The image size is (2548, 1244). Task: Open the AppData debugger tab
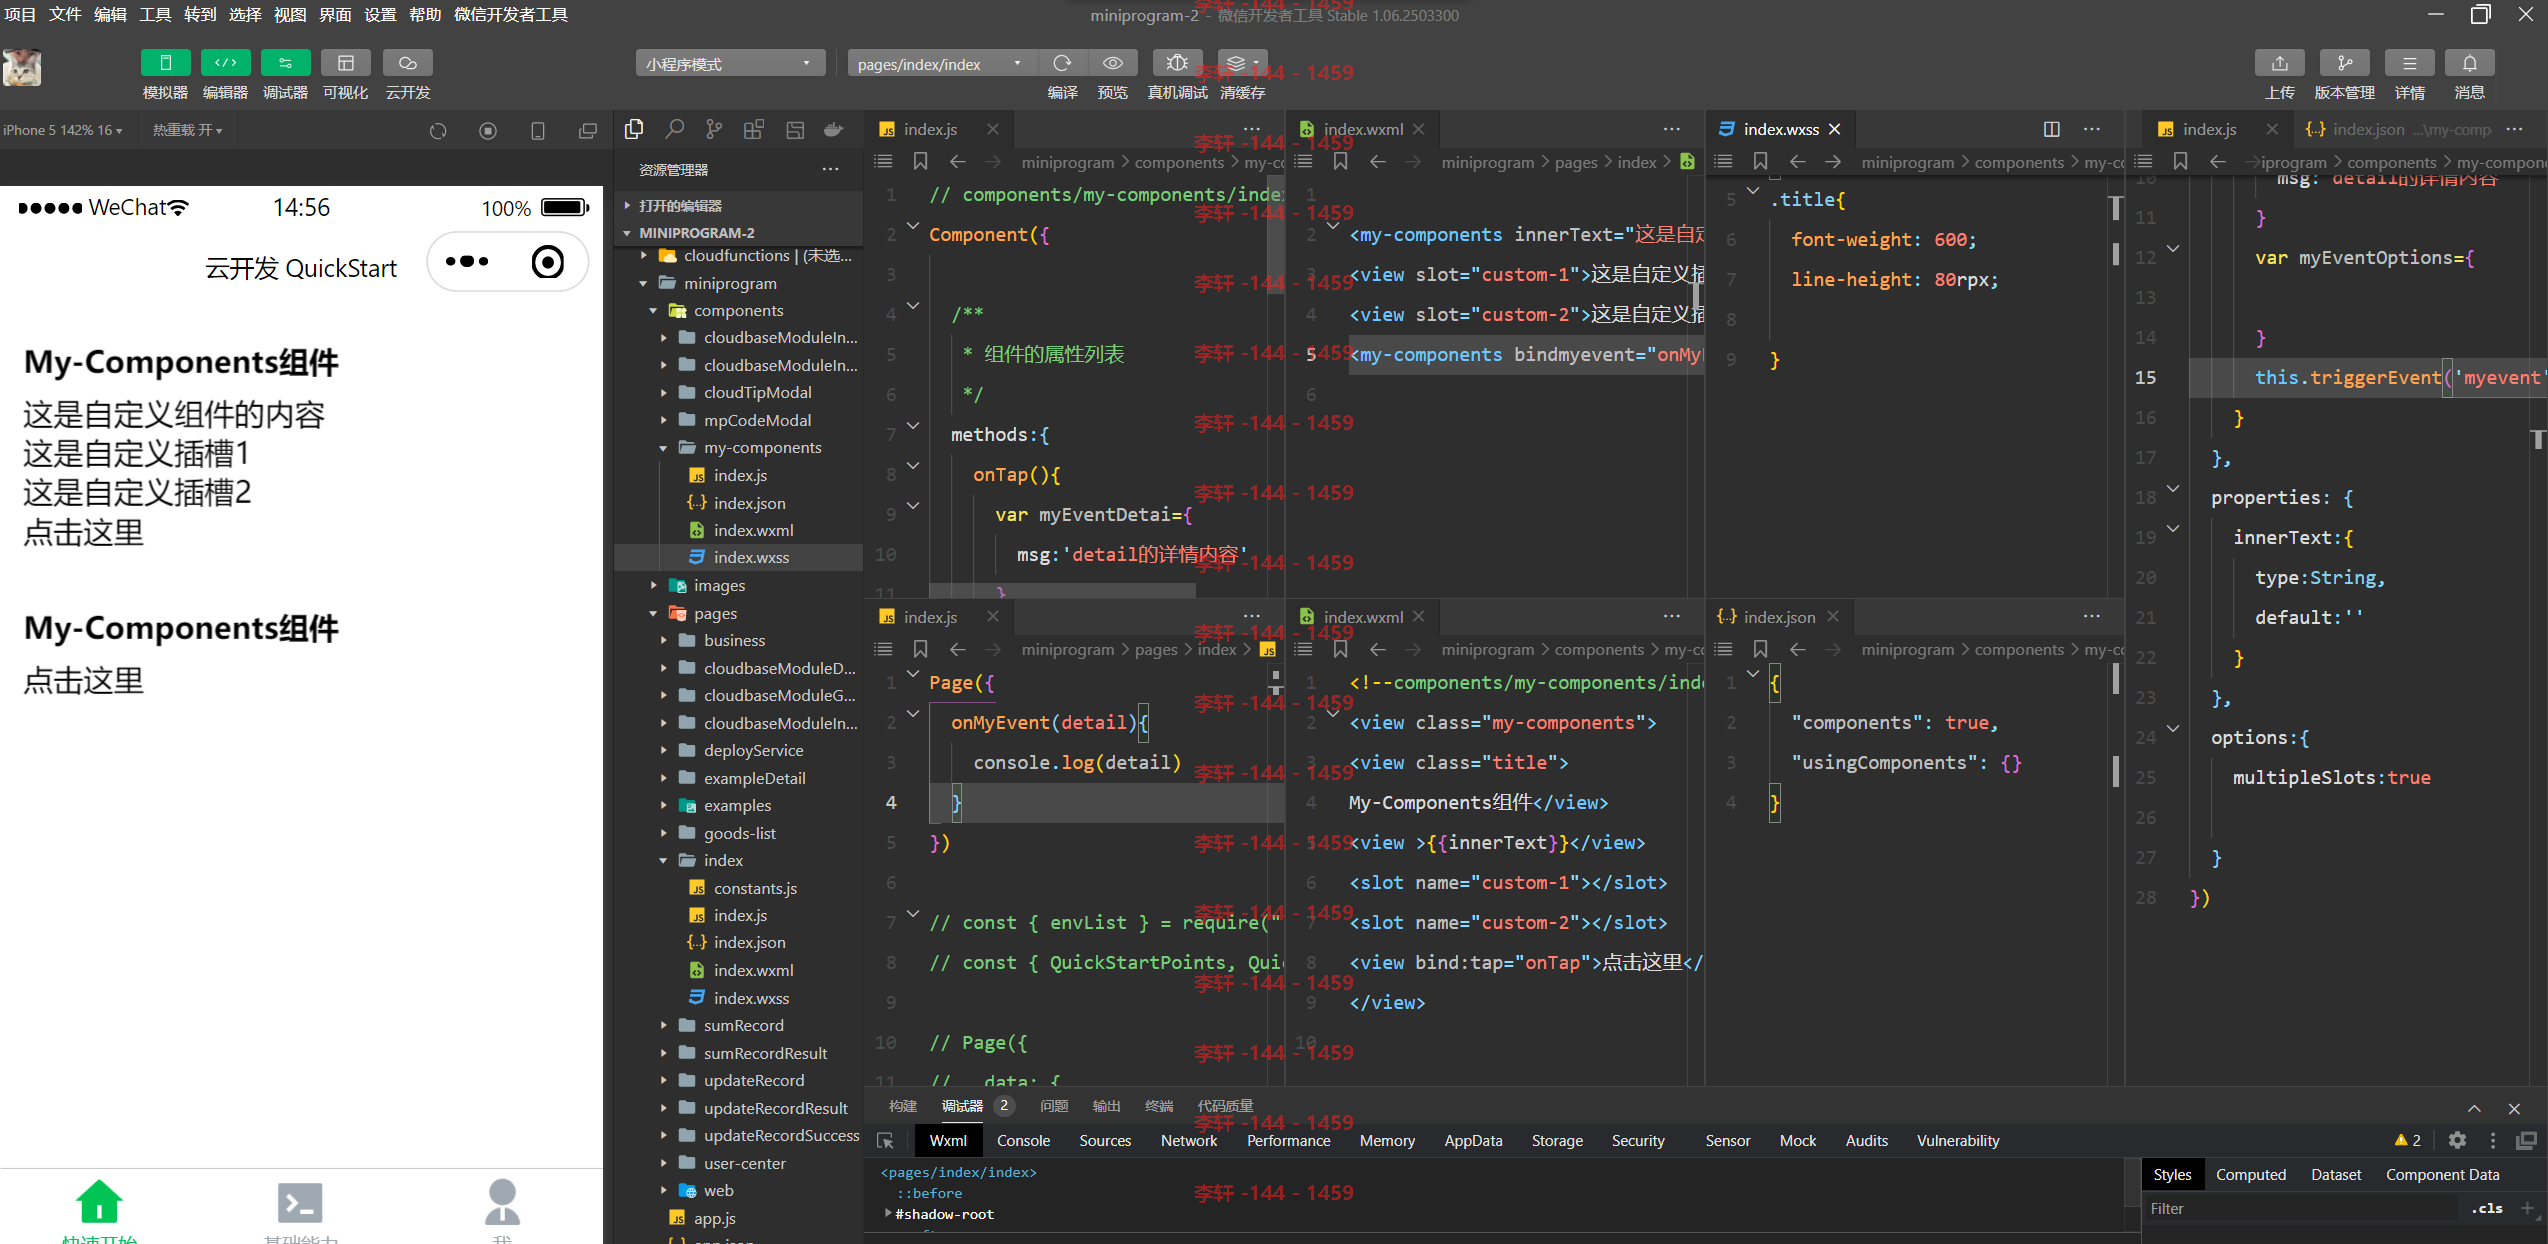click(x=1472, y=1140)
